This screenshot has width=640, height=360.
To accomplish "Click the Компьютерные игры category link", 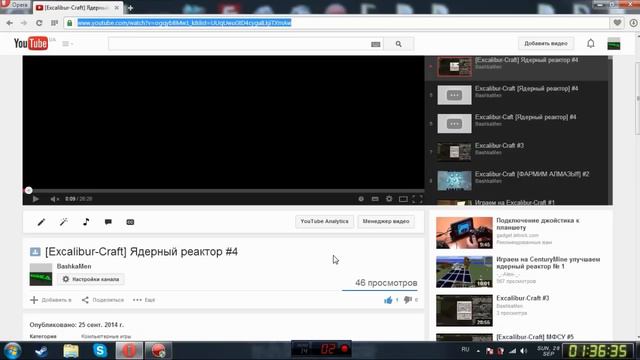I will [106, 336].
